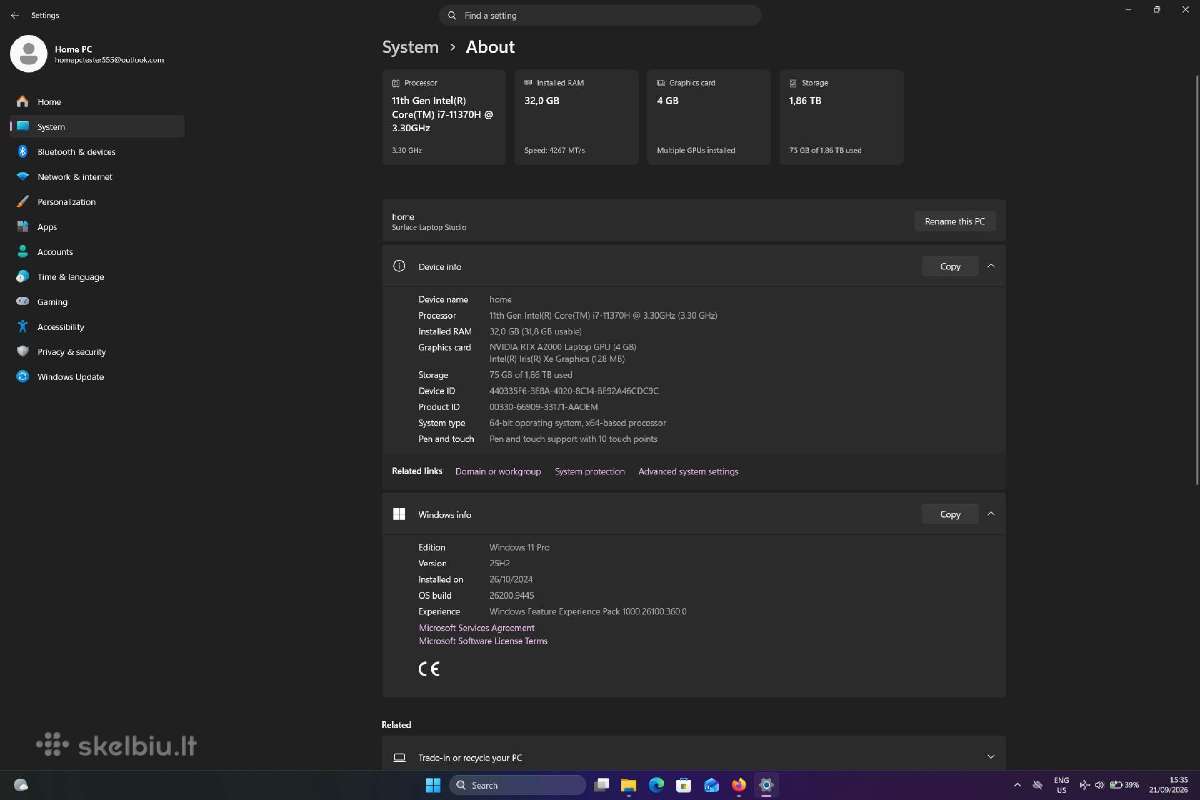Click the Find a setting search box
Screen dimensions: 1200x800
pos(600,16)
